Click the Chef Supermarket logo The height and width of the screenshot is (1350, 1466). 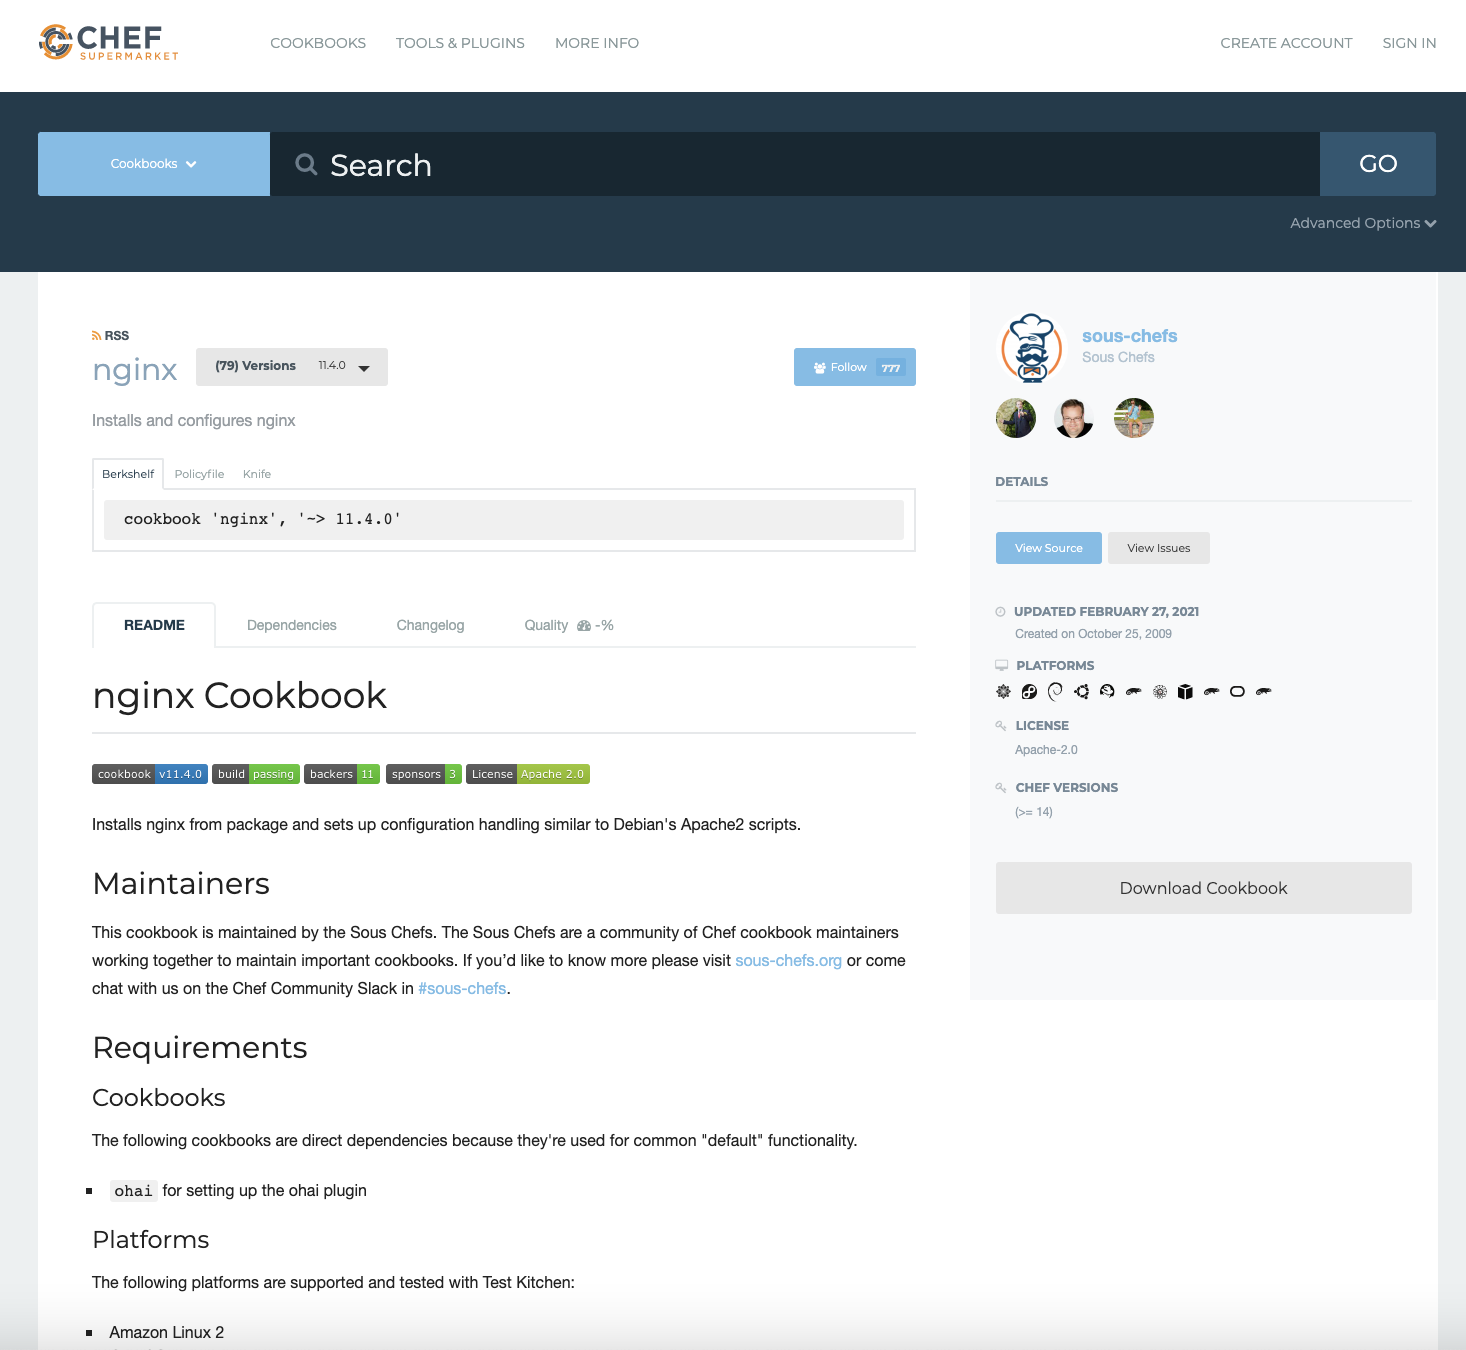(x=109, y=42)
